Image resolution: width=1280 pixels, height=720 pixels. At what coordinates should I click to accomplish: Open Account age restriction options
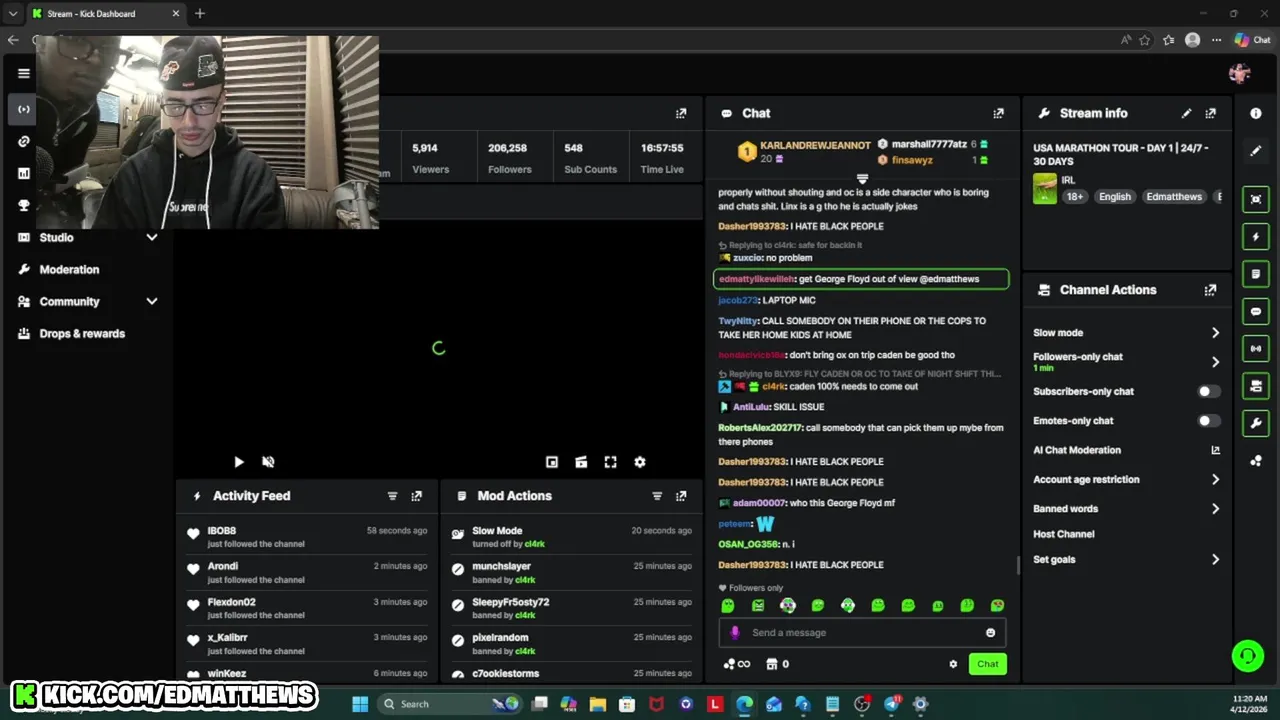point(1215,480)
